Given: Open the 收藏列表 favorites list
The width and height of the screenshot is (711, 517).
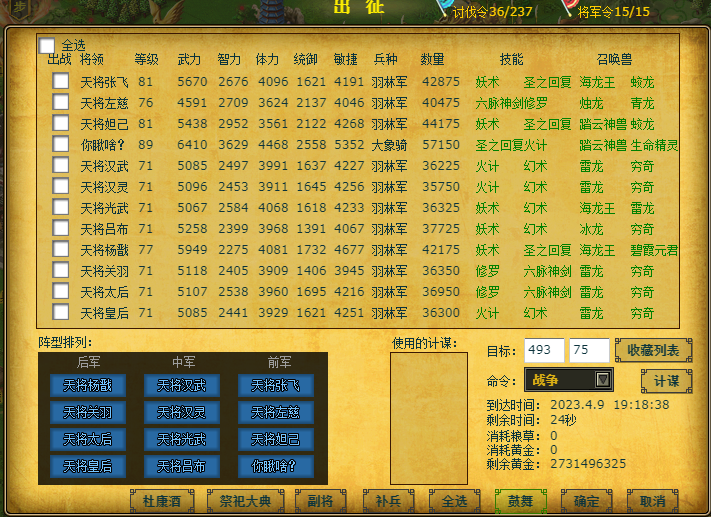Looking at the screenshot, I should coord(653,350).
